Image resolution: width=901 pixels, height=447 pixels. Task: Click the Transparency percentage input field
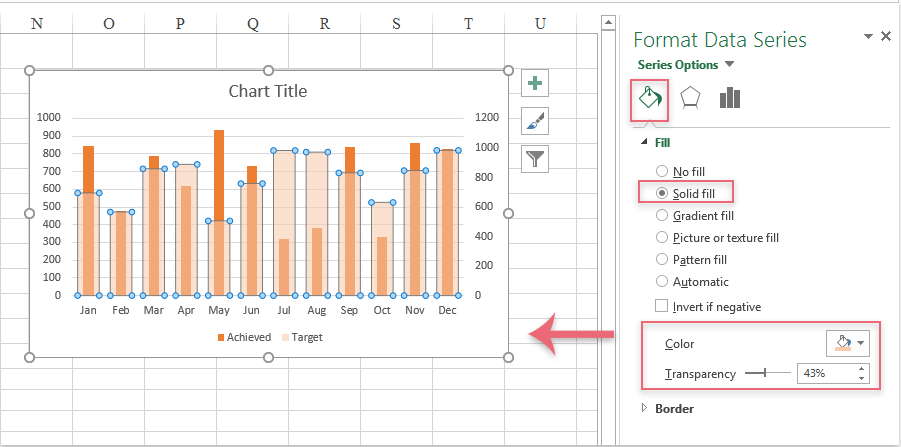825,373
